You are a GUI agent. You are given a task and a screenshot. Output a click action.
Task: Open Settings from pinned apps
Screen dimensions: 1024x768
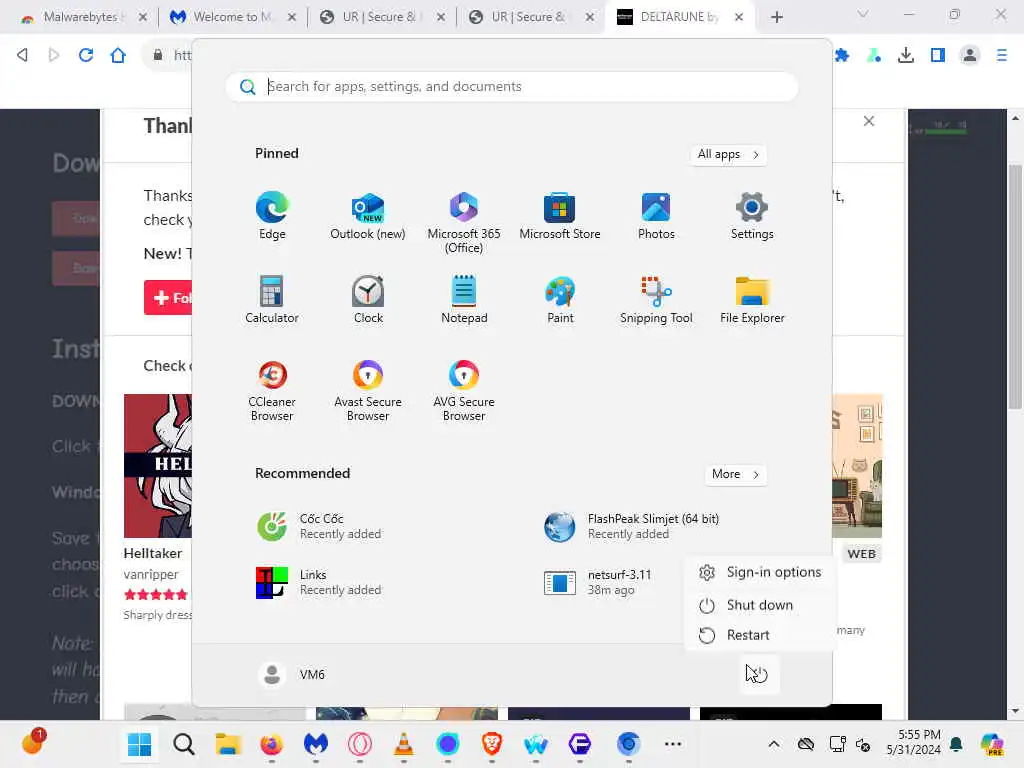[752, 216]
